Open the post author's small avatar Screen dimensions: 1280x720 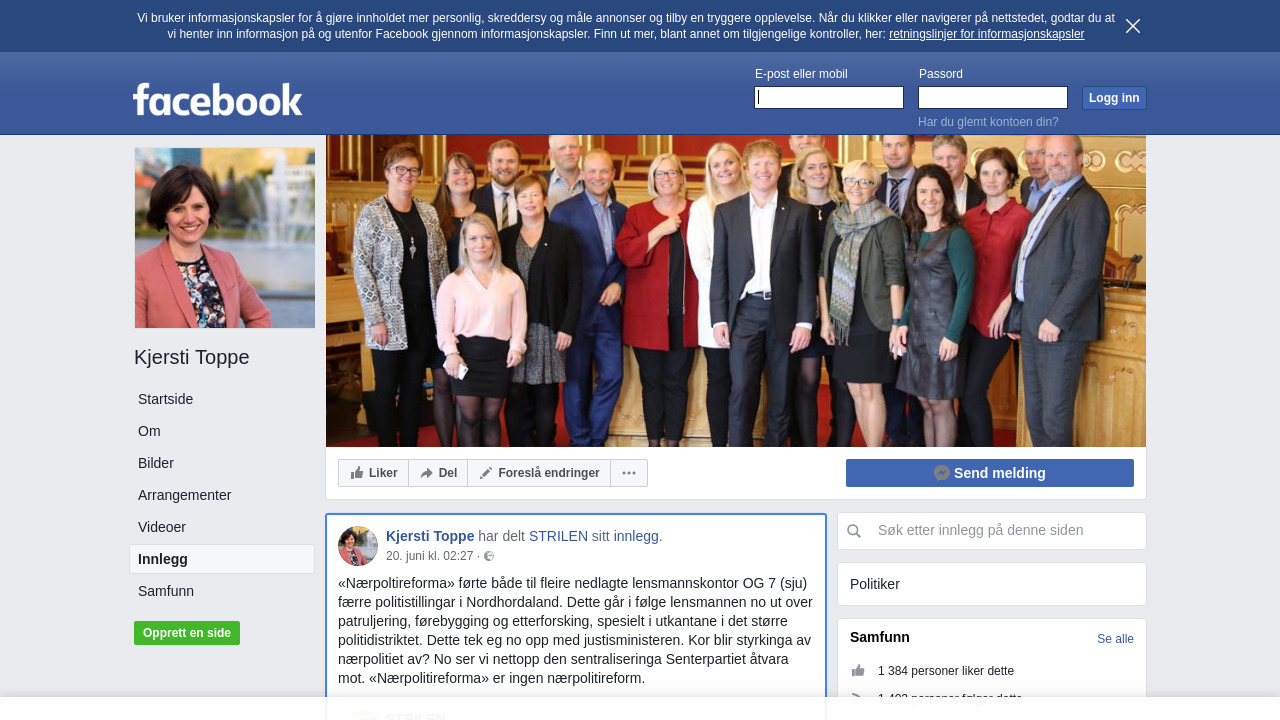click(358, 546)
